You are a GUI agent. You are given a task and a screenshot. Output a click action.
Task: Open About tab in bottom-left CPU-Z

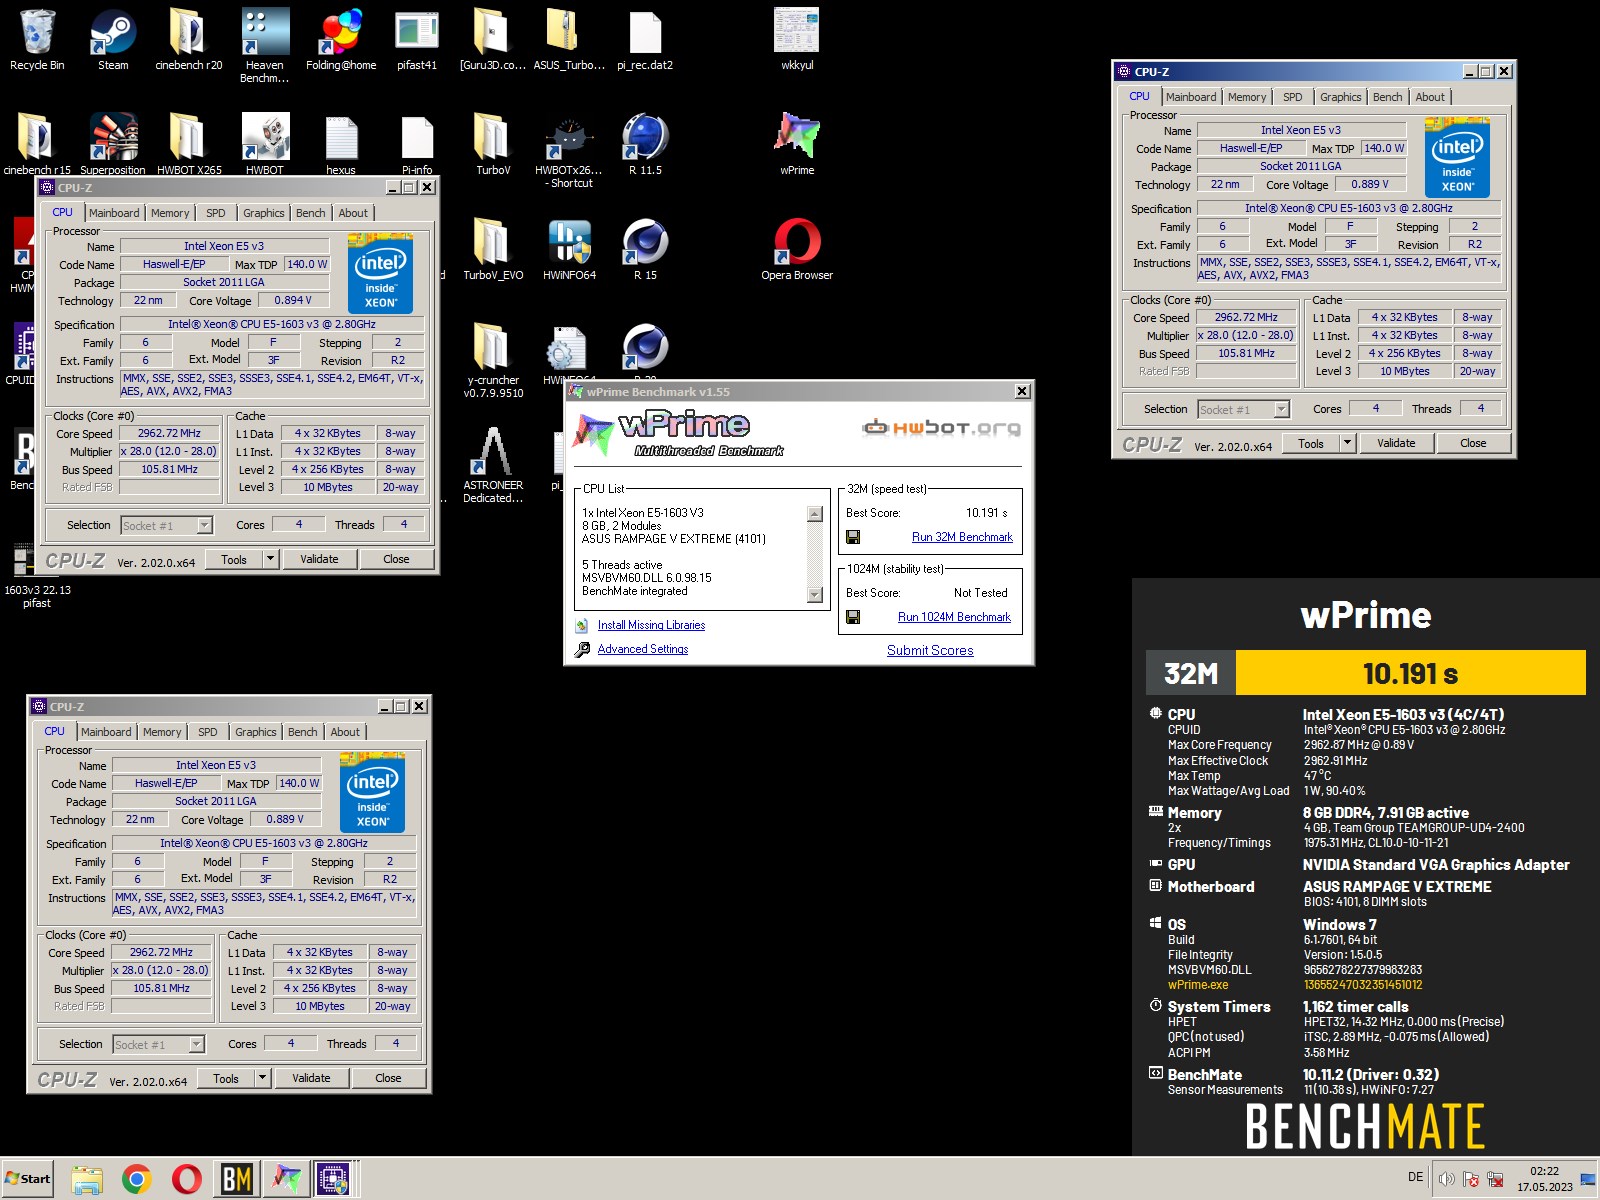point(345,732)
